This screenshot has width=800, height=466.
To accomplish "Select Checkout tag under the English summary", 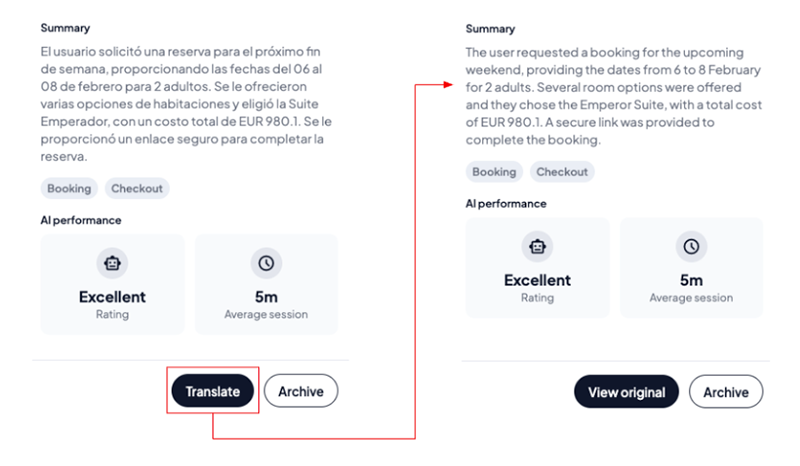I will click(x=562, y=172).
